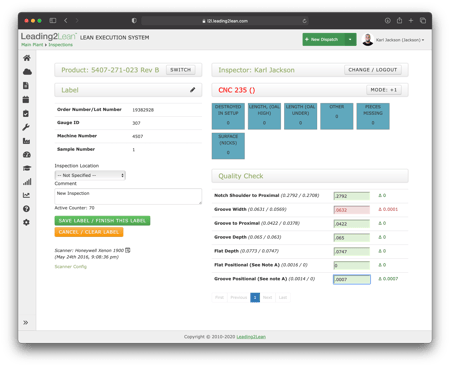Go back with Safari back arrow
Viewport: 450px width, 367px height.
point(66,21)
